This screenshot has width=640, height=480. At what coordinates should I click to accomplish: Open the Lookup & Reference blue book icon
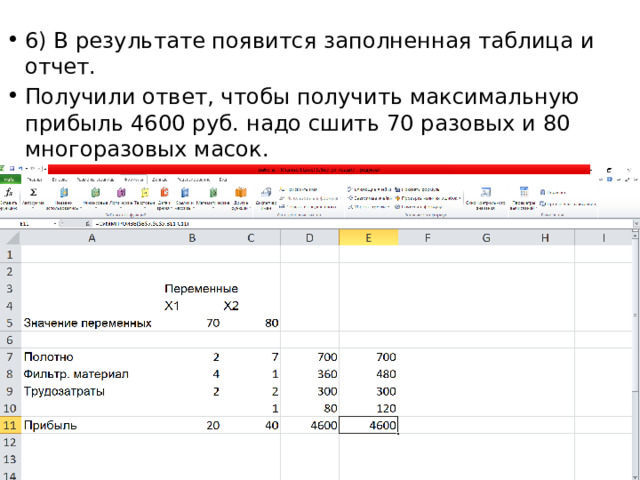(x=185, y=192)
